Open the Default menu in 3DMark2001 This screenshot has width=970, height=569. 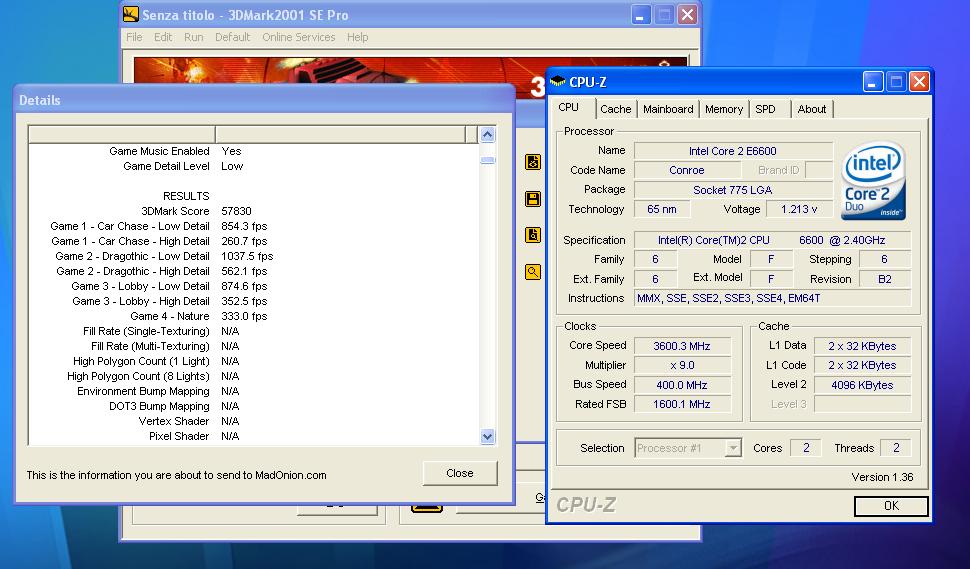point(233,37)
